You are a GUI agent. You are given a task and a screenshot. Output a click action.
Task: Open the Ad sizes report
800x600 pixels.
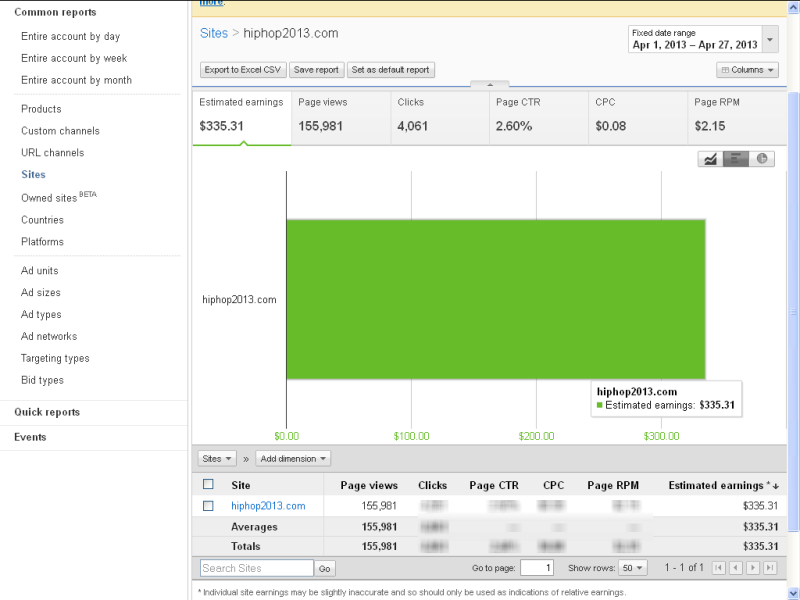click(x=41, y=292)
